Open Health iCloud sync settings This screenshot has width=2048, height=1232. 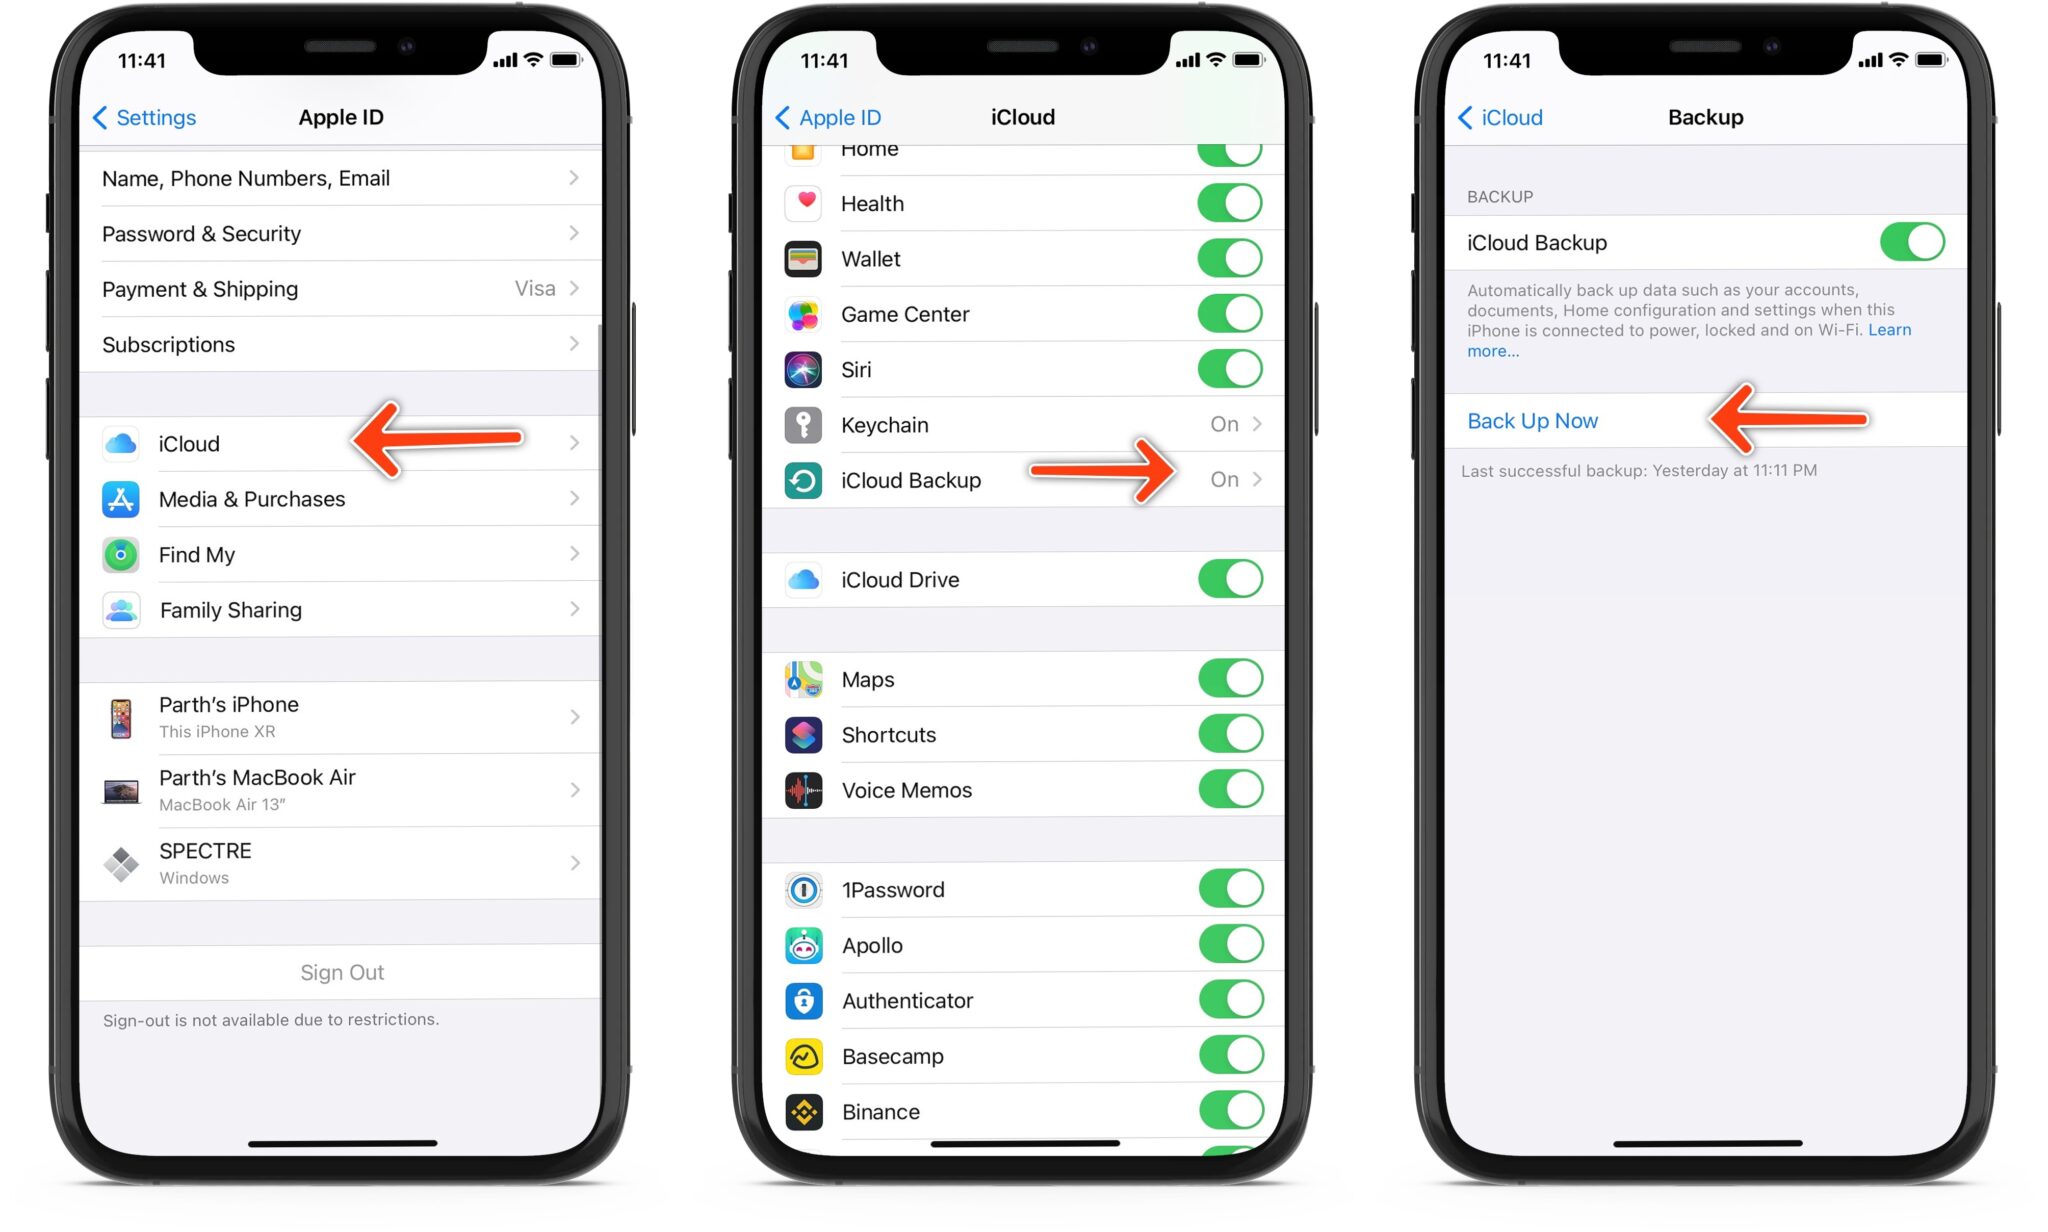point(1024,203)
